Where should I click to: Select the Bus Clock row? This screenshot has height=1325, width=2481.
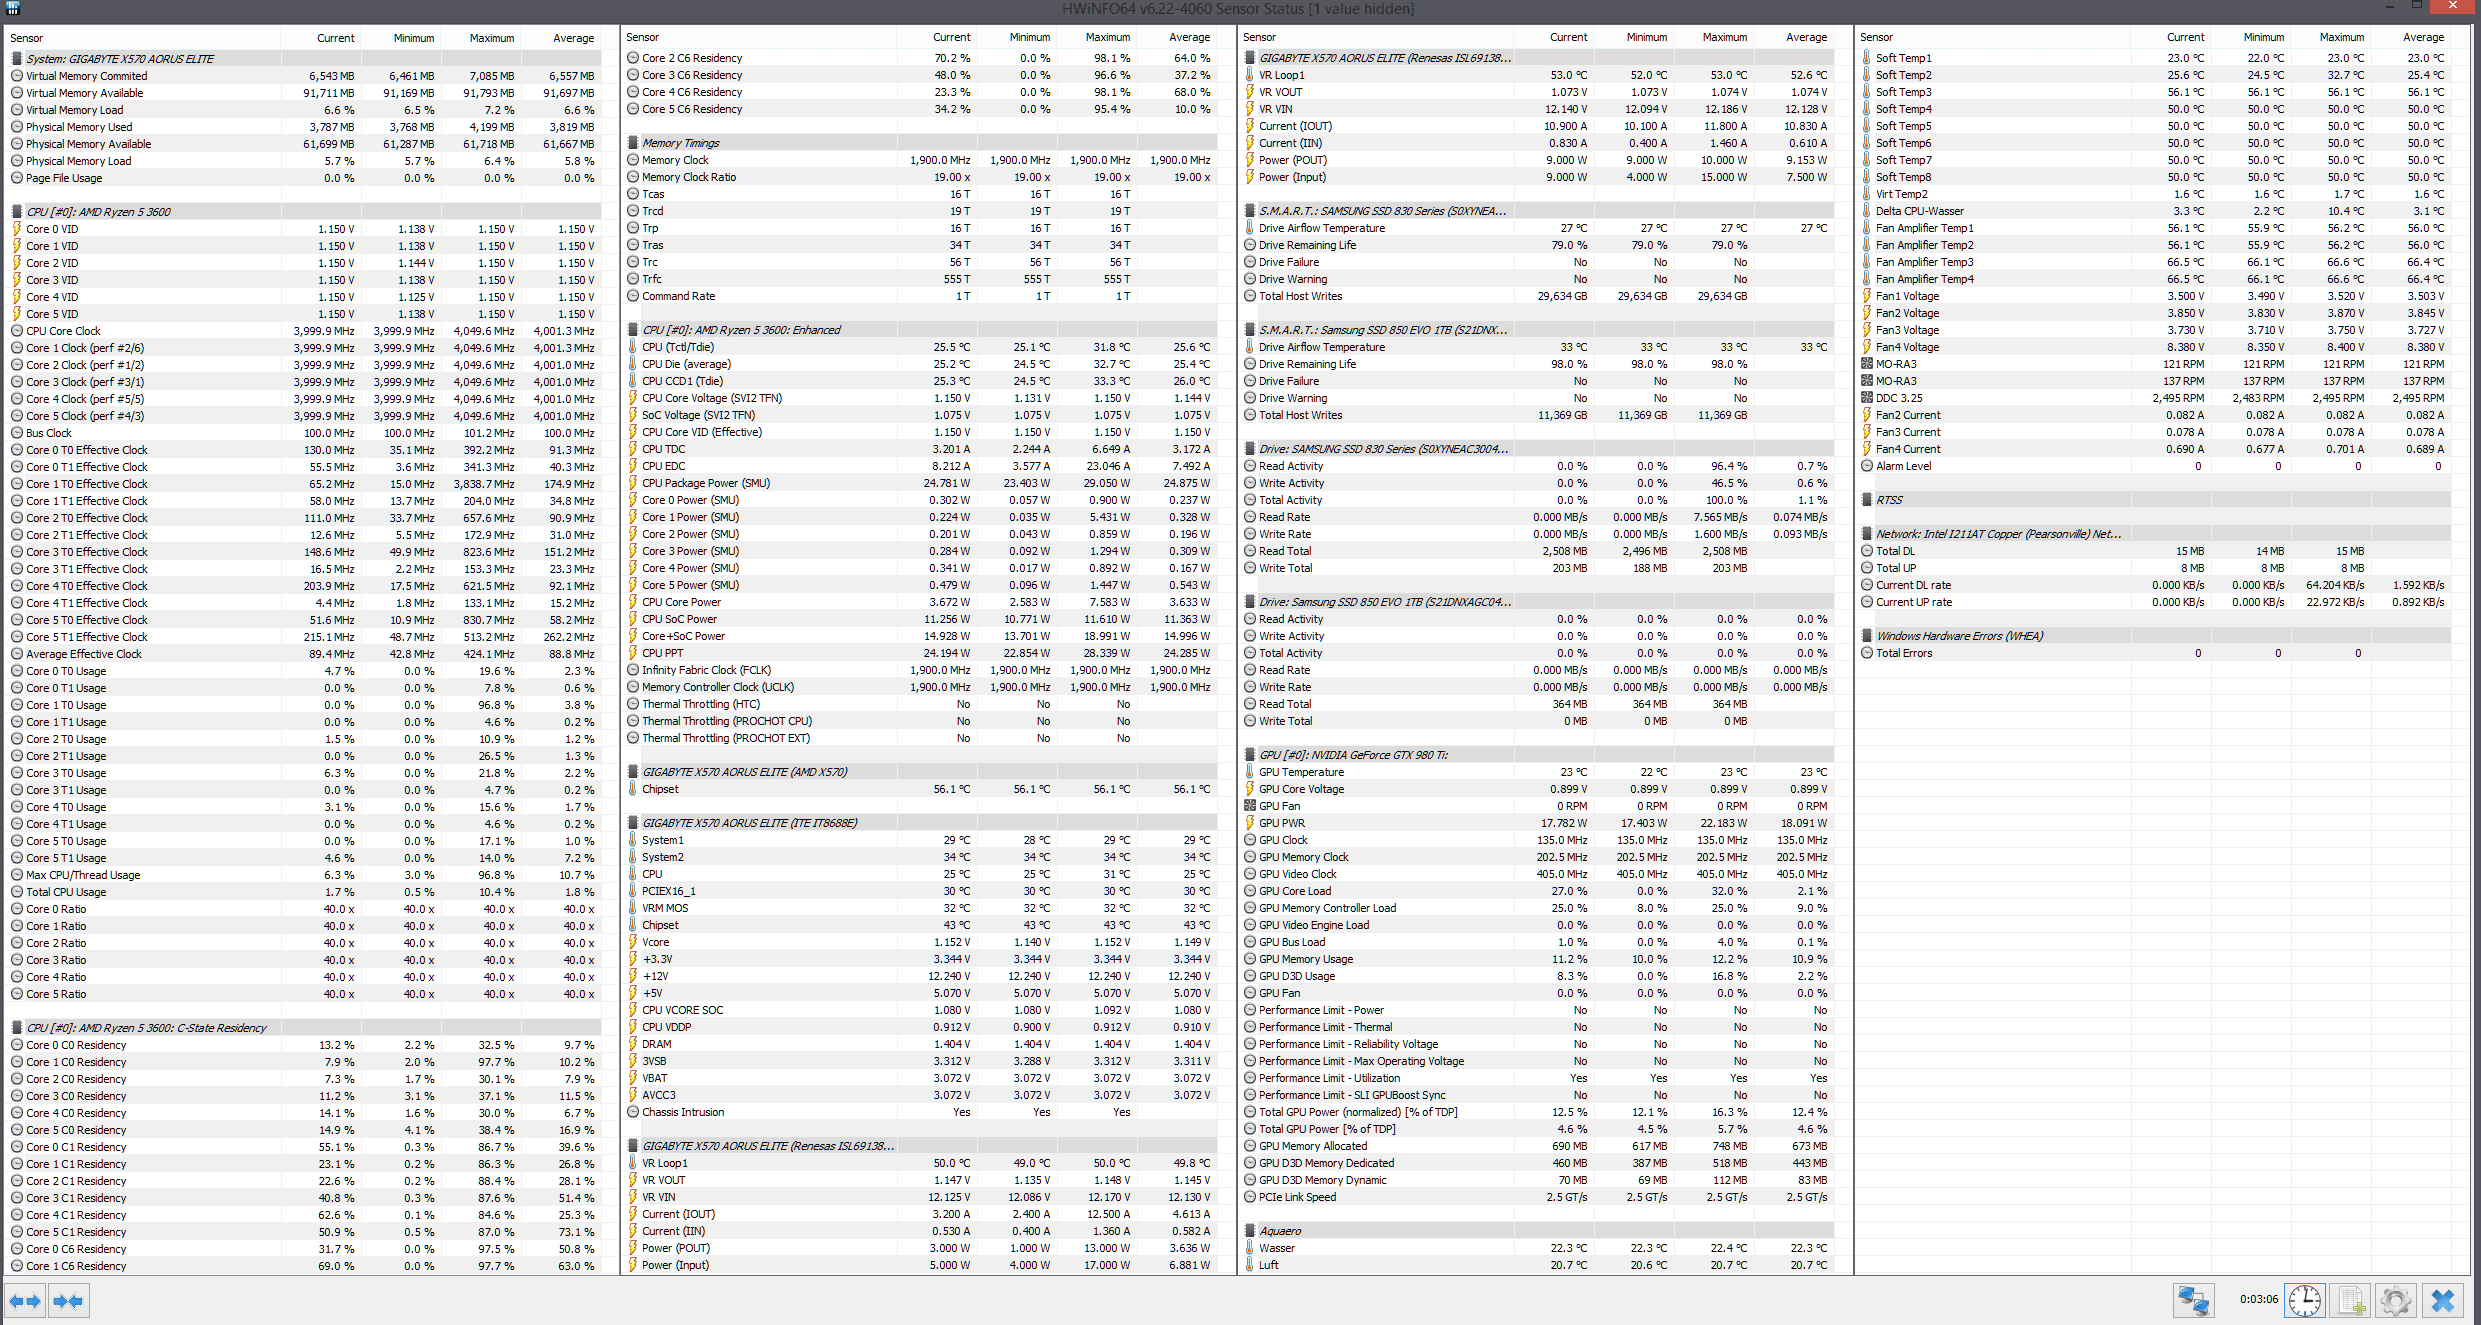point(305,433)
